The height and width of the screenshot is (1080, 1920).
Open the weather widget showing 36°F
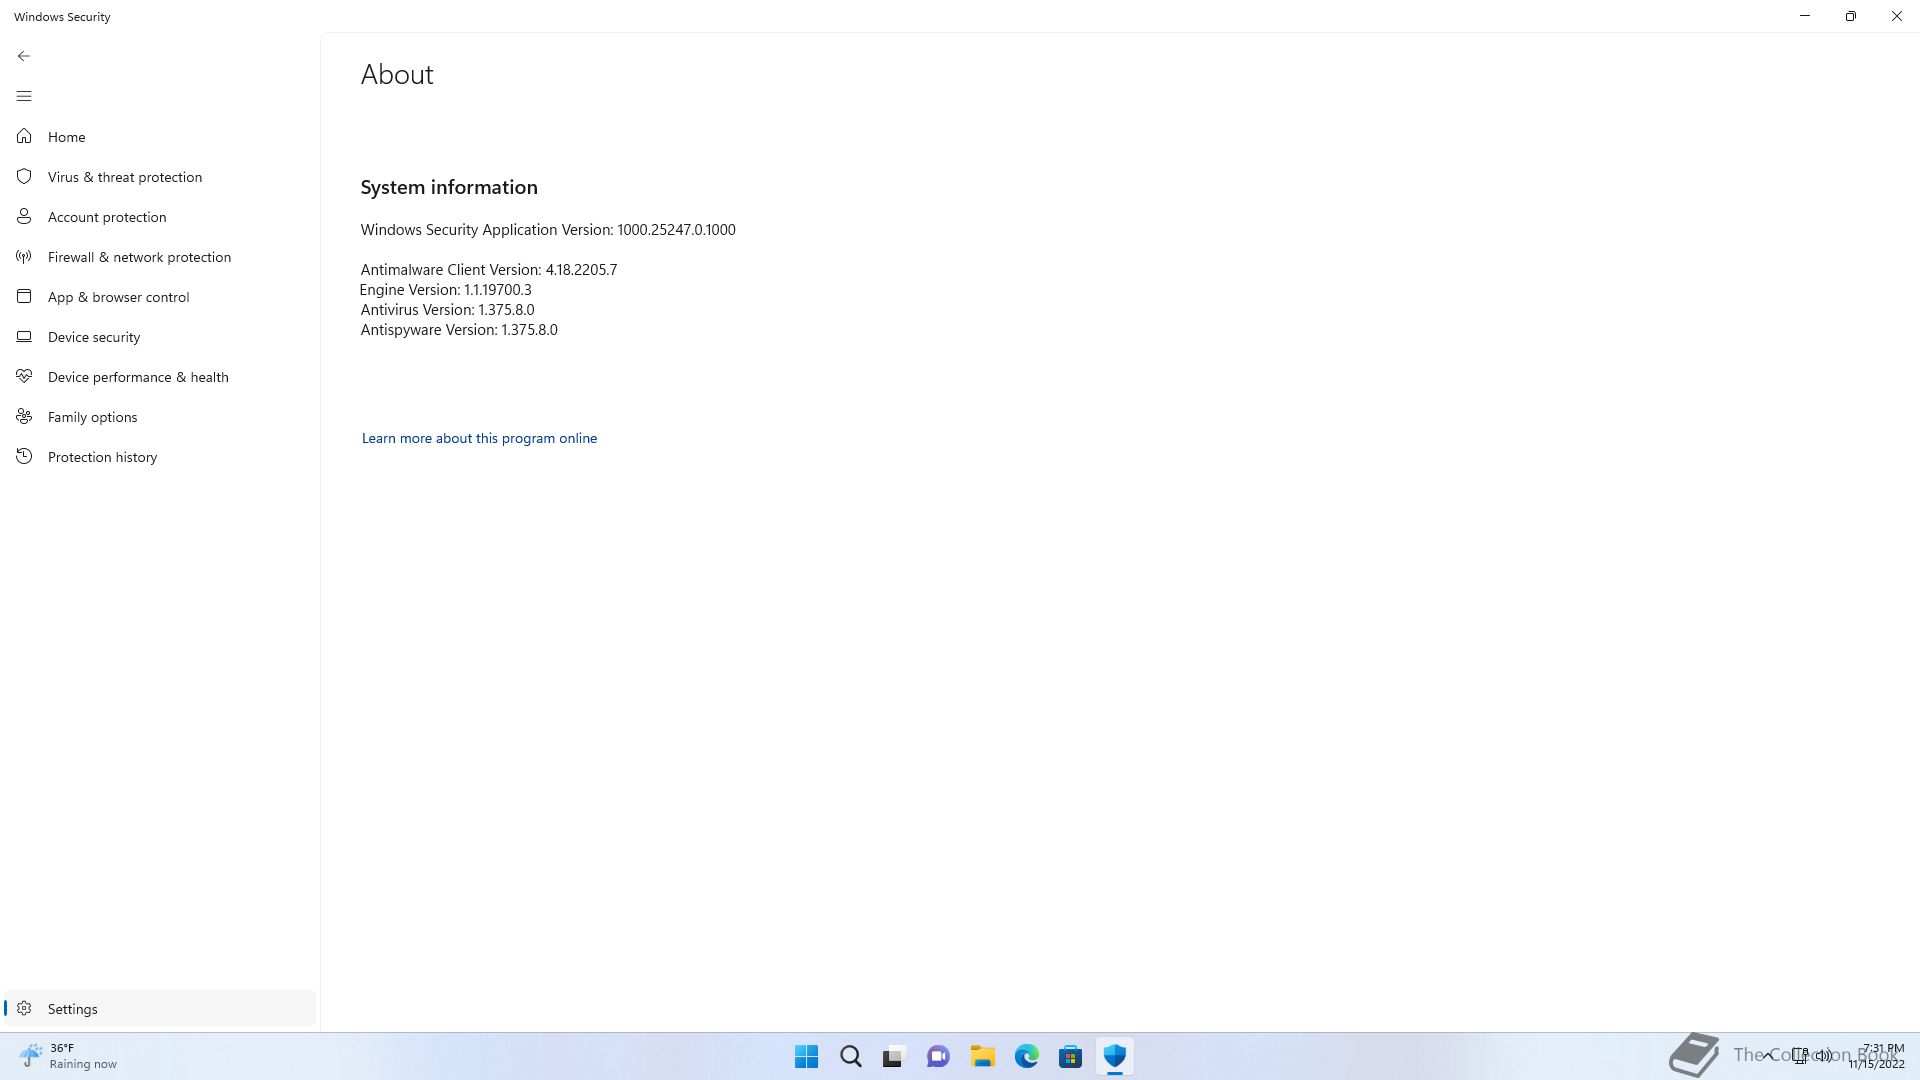coord(68,1056)
